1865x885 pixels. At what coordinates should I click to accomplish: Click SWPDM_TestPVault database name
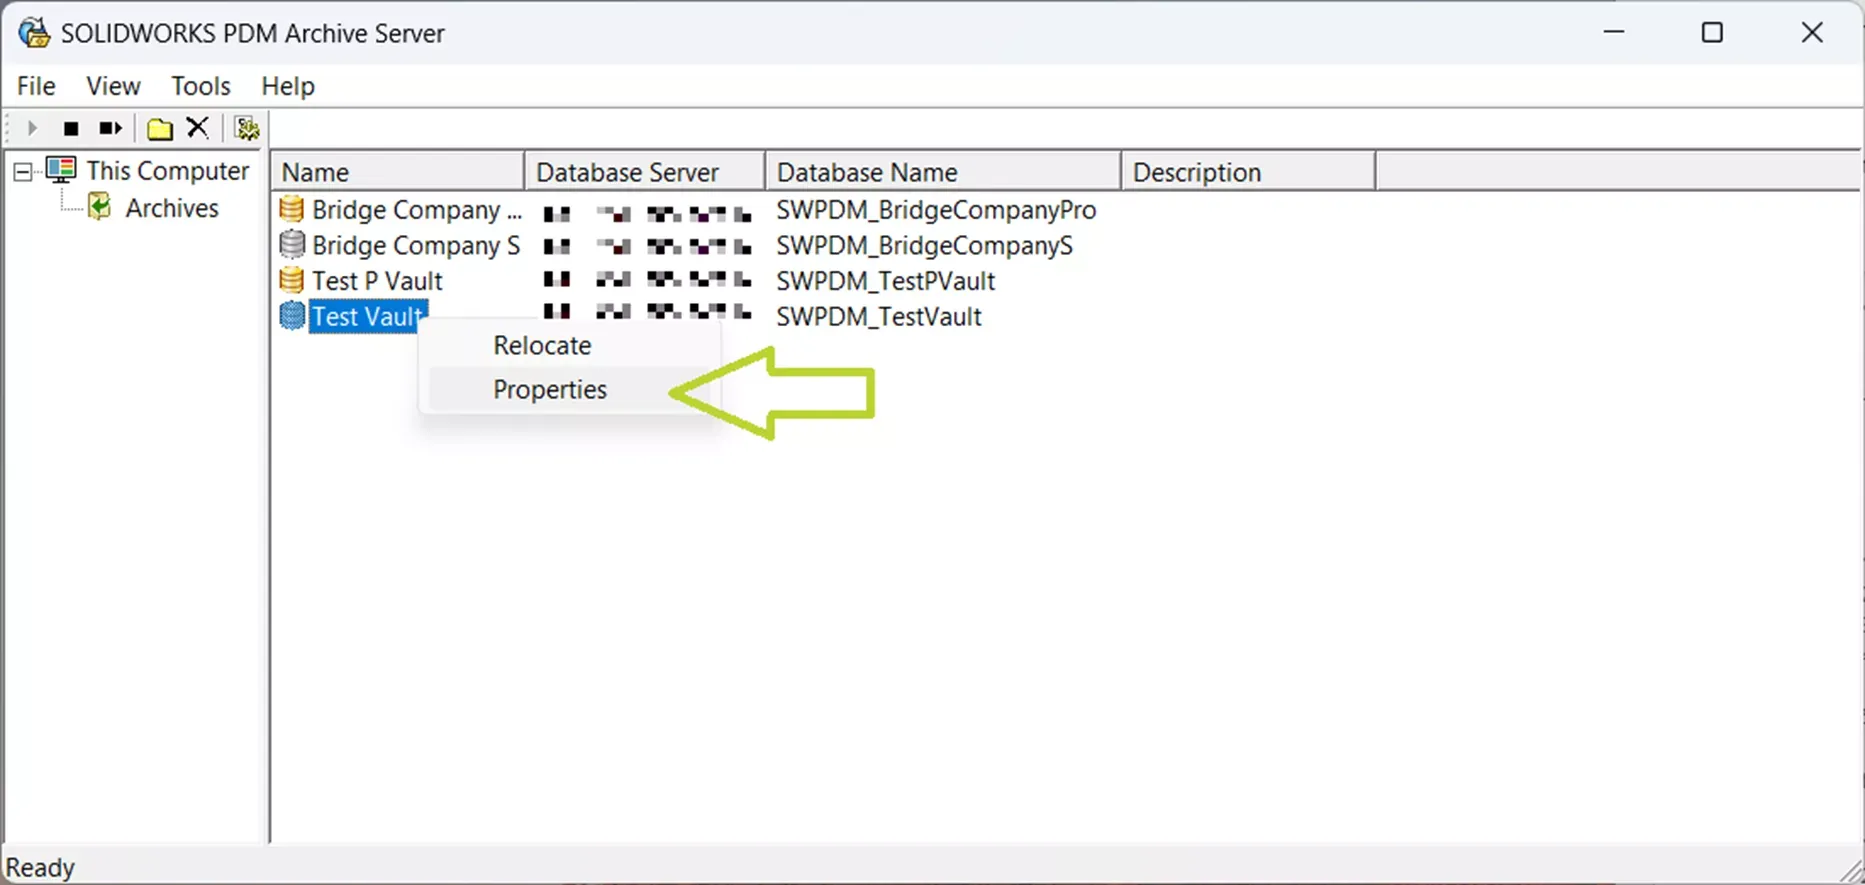tap(886, 281)
